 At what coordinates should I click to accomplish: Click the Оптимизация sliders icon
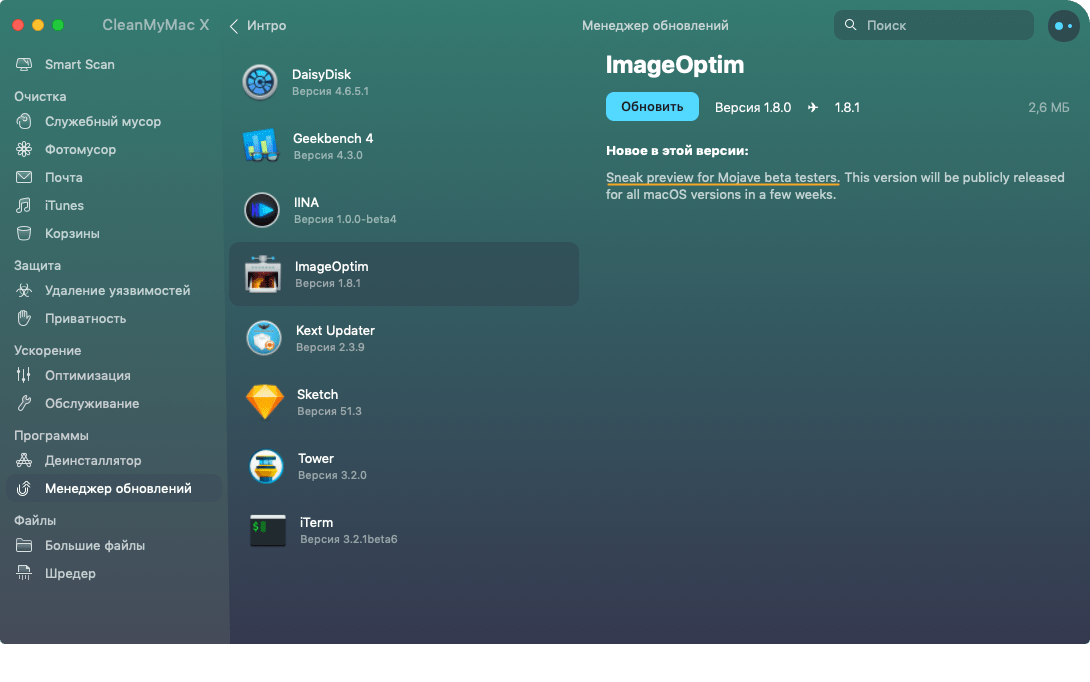pos(24,375)
